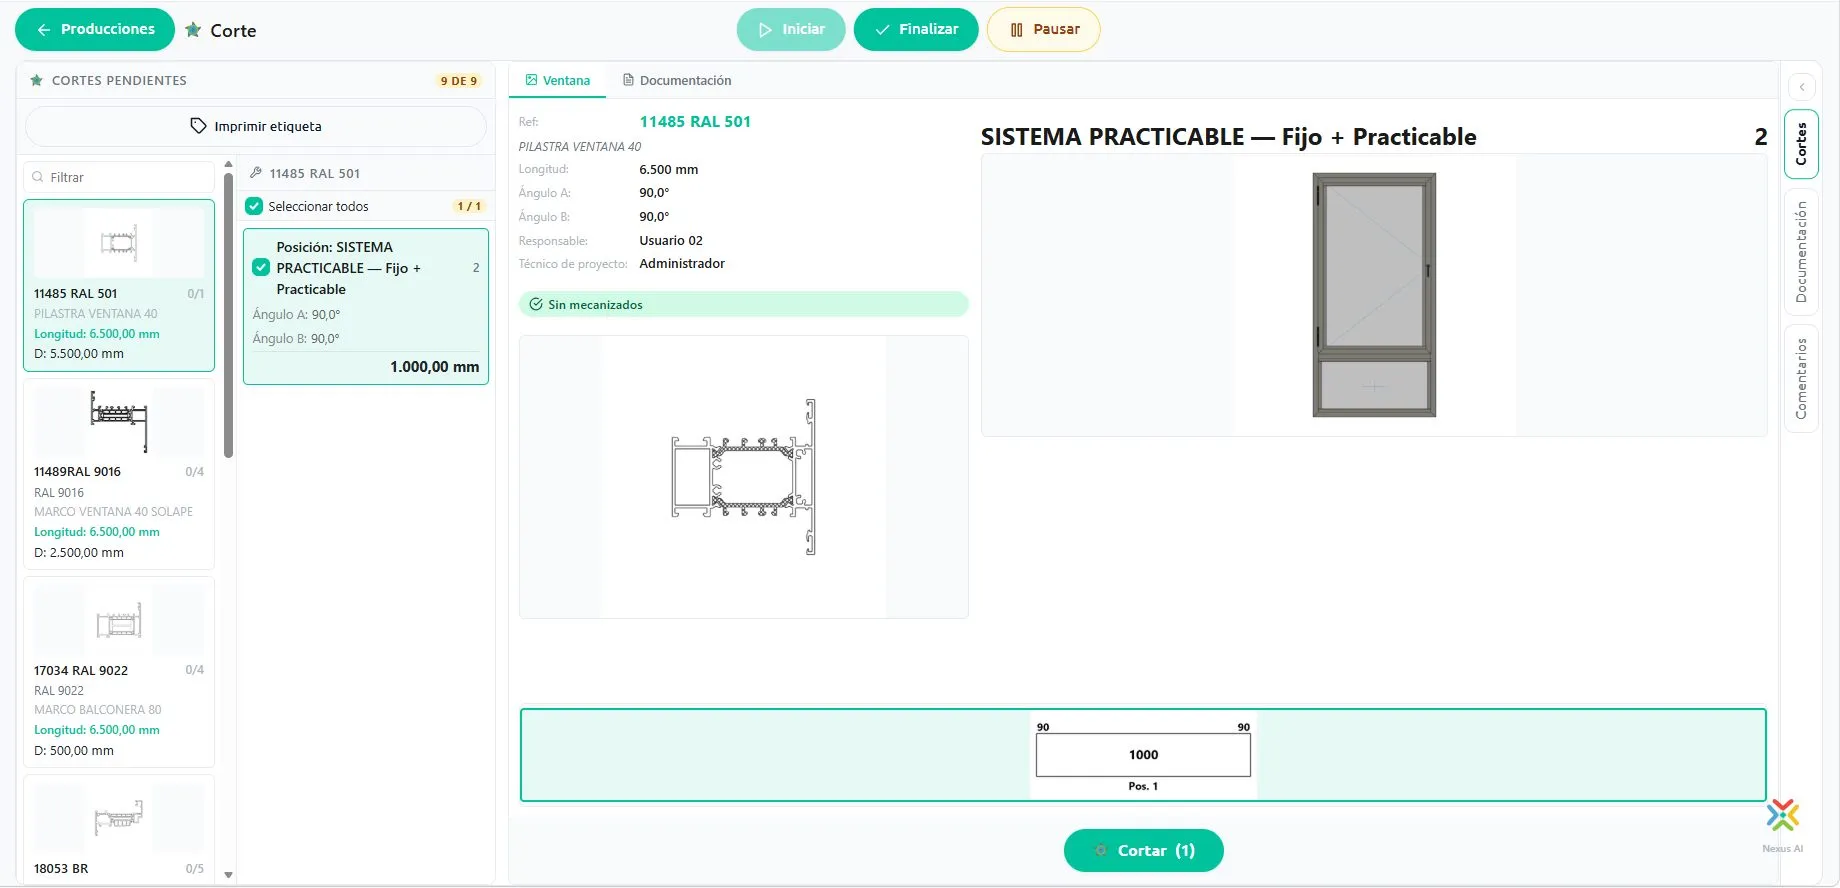Switch to the Ventana tab
Image resolution: width=1840 pixels, height=888 pixels.
click(557, 81)
